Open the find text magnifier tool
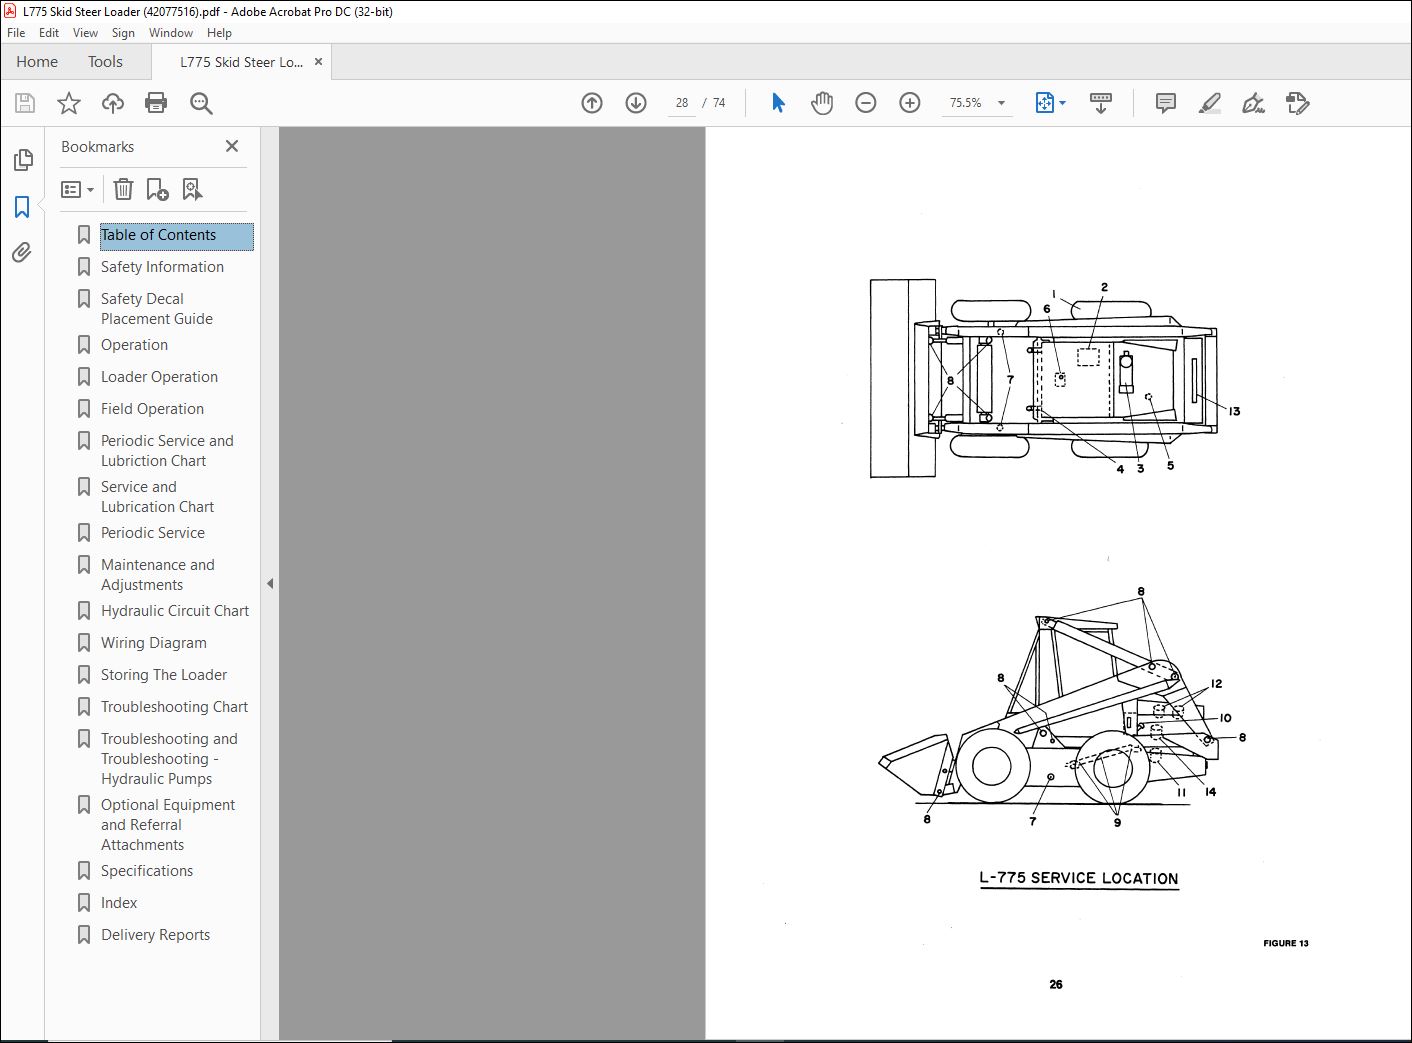The image size is (1412, 1043). click(201, 103)
